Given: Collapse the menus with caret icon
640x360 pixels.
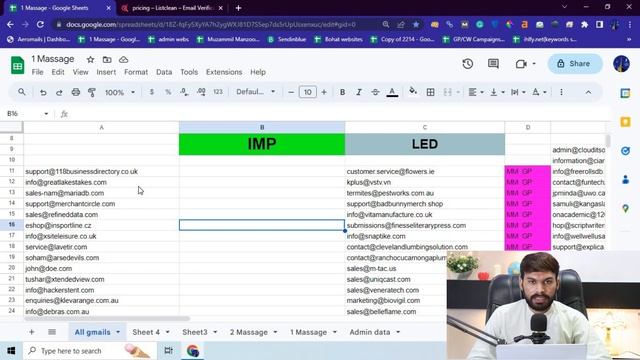Looking at the screenshot, I should click(x=588, y=92).
